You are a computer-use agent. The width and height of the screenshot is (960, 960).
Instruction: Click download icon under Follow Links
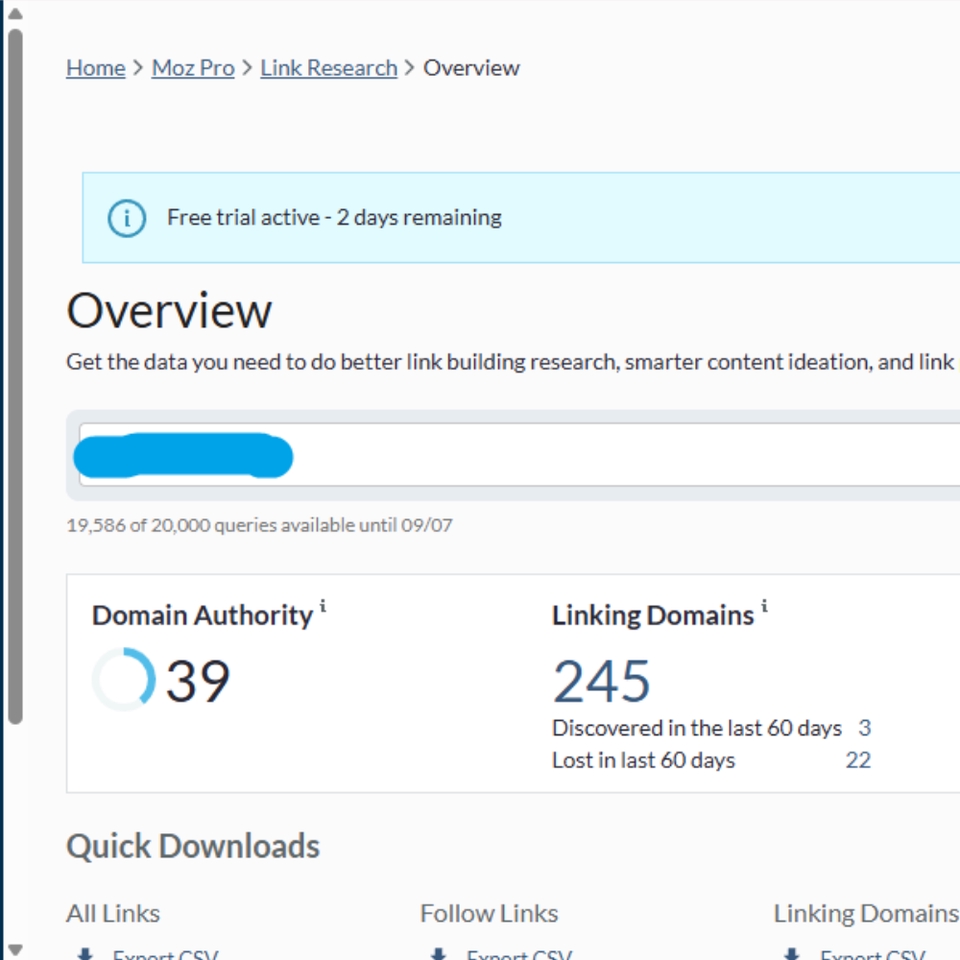tap(438, 954)
